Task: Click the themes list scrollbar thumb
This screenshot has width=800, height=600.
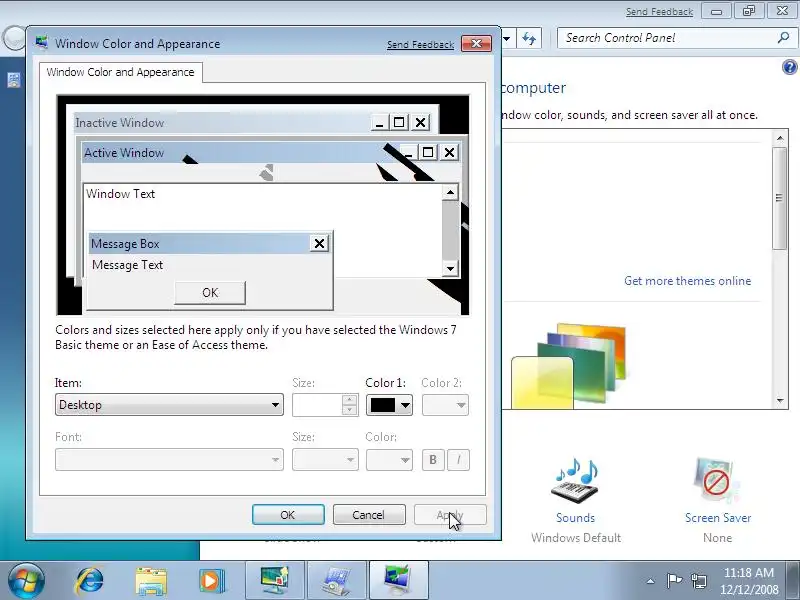Action: click(x=779, y=198)
